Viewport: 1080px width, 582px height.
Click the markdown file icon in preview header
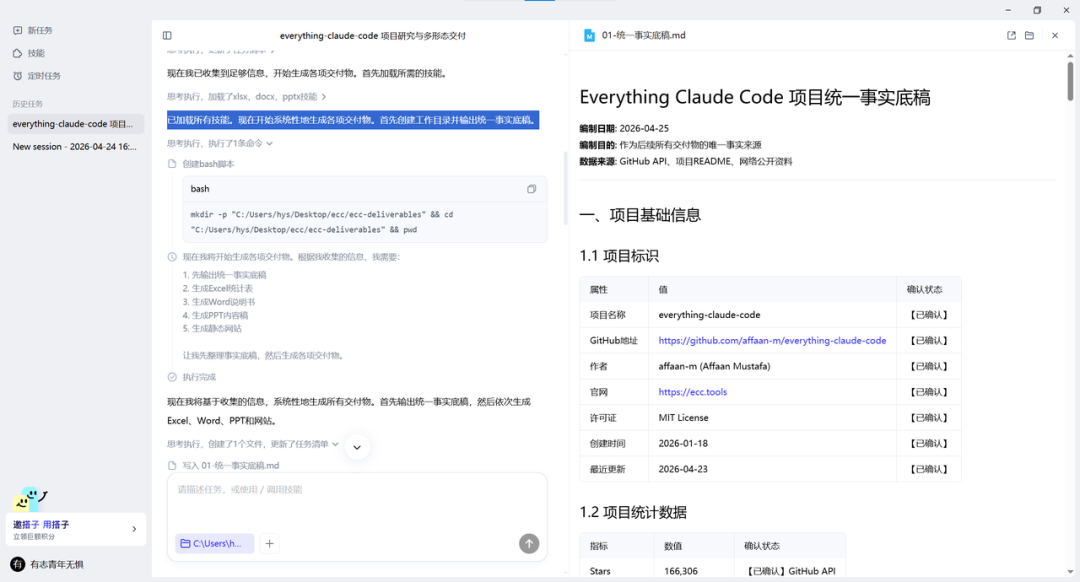pyautogui.click(x=590, y=35)
